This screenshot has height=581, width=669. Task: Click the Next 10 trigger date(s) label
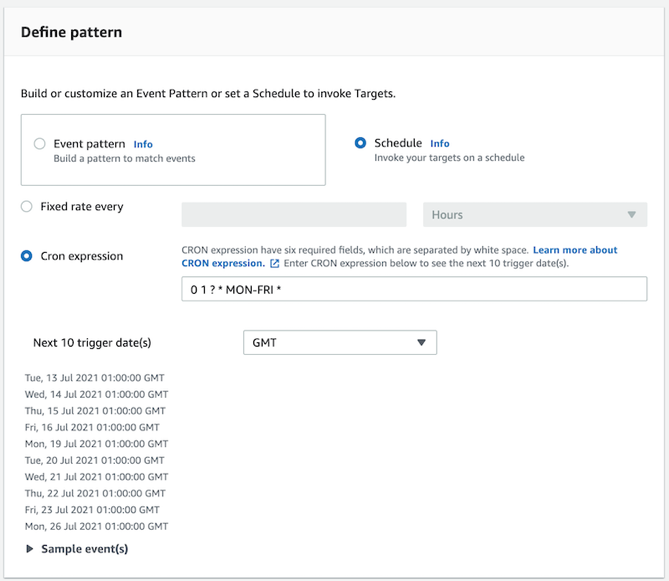pyautogui.click(x=92, y=342)
